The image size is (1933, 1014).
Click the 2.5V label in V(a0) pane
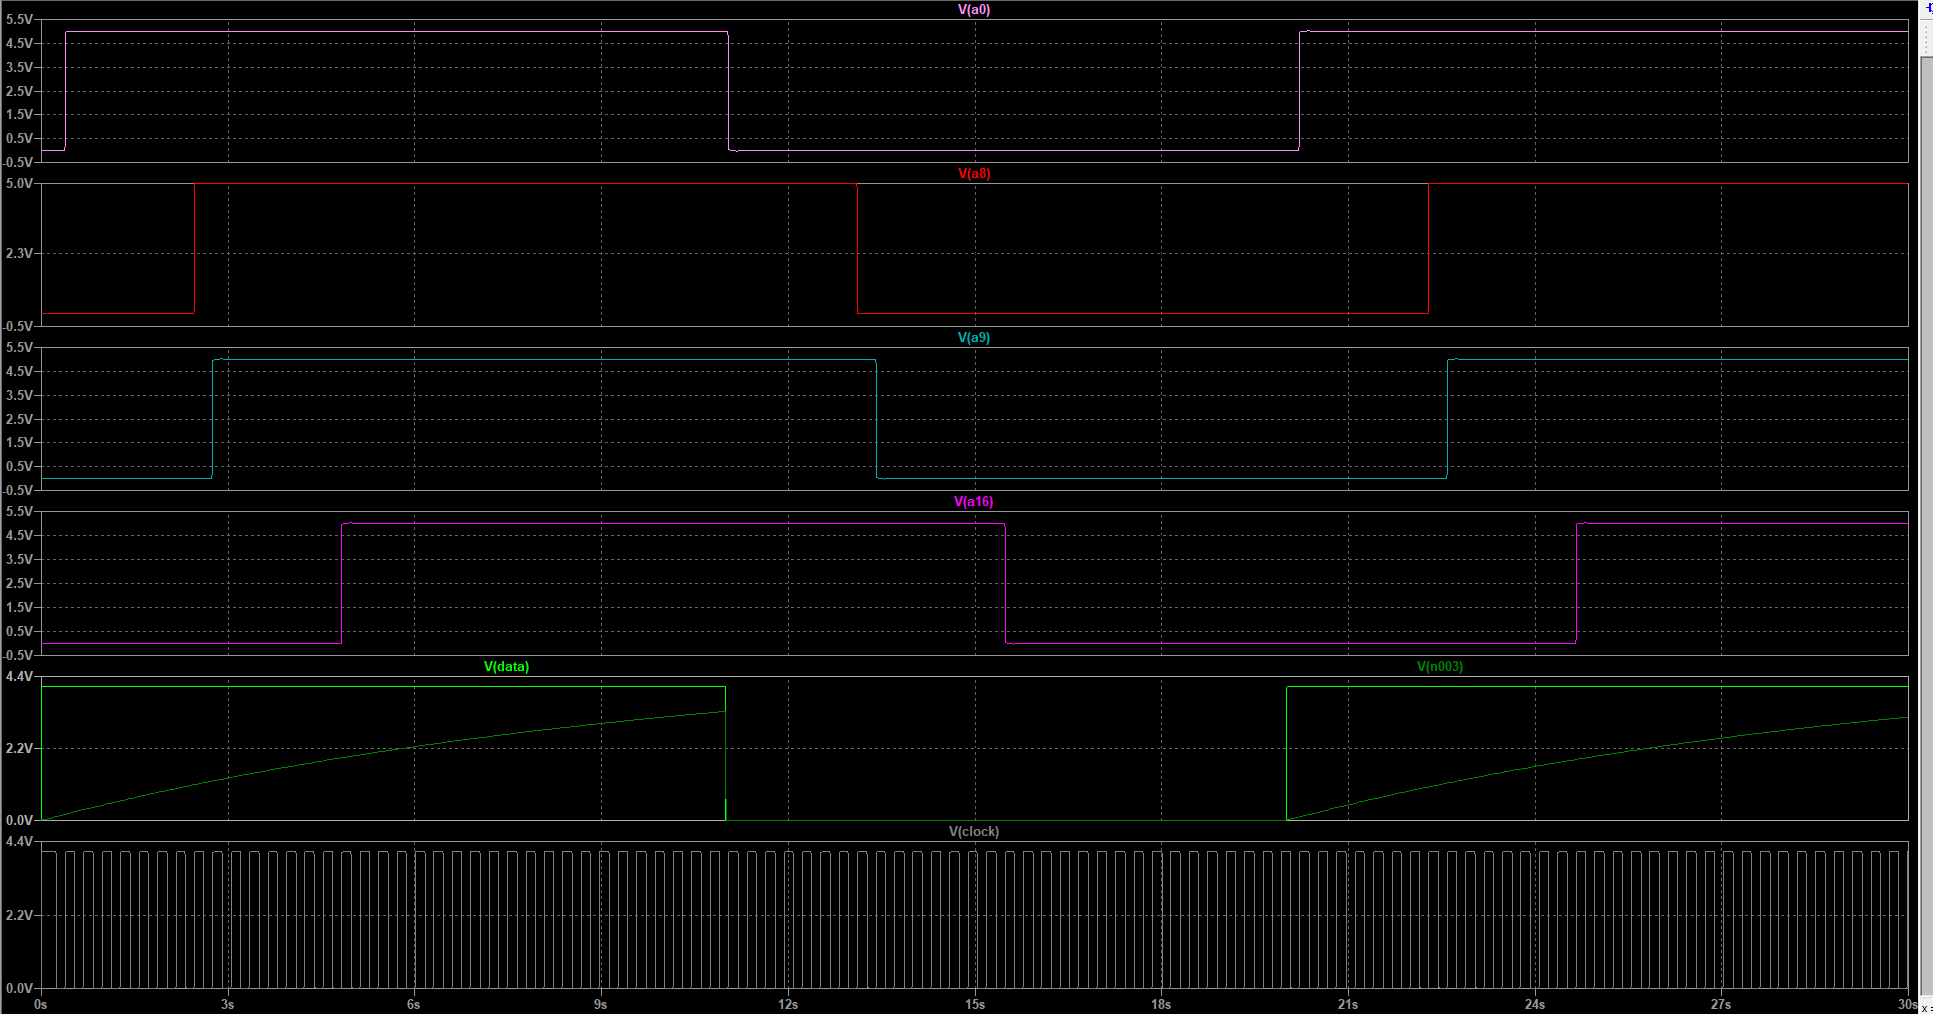[x=19, y=90]
